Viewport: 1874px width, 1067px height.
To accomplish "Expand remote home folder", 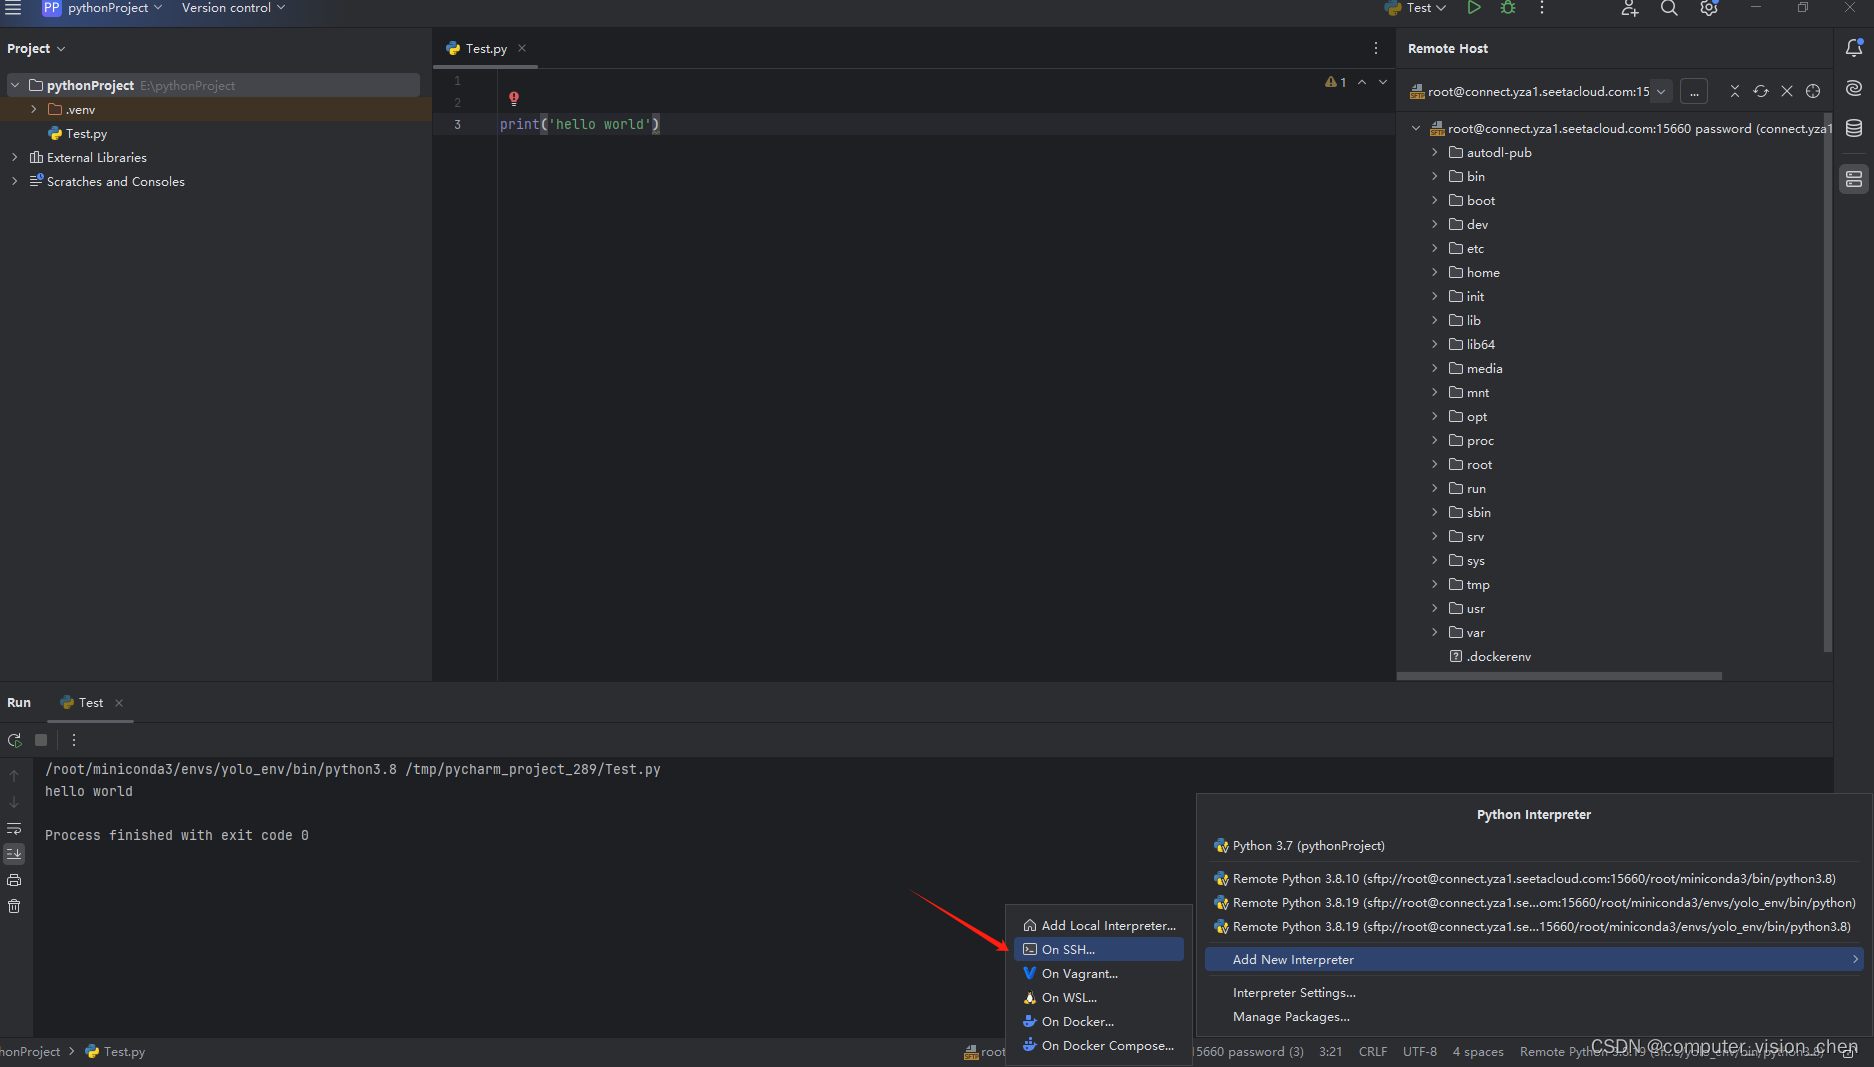I will (x=1434, y=272).
